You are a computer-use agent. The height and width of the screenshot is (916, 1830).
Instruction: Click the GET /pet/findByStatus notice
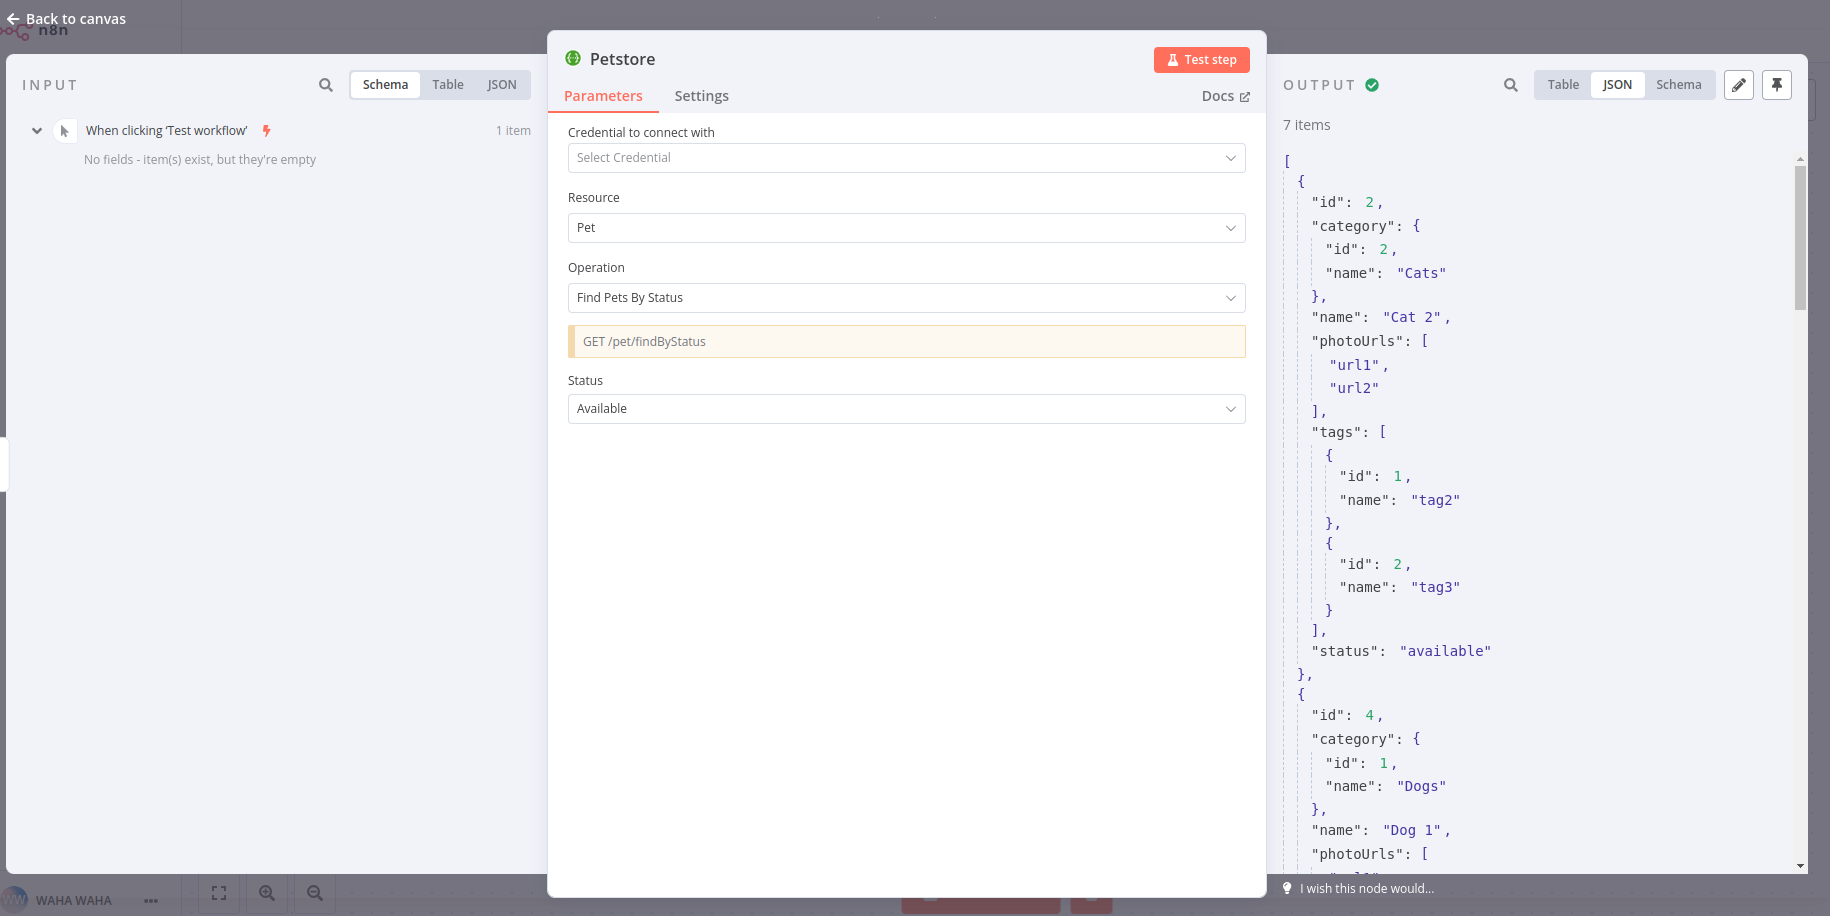click(x=906, y=341)
